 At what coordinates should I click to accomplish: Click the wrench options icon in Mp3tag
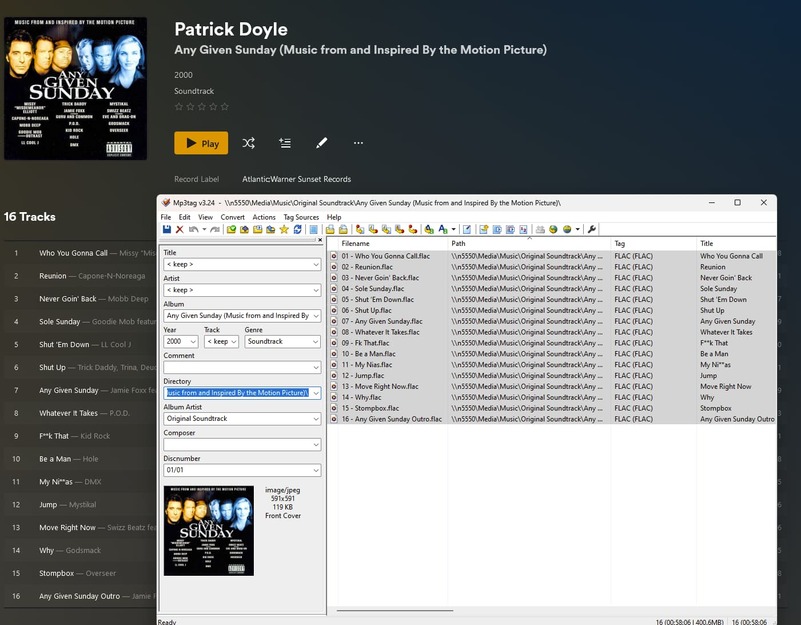tap(591, 230)
